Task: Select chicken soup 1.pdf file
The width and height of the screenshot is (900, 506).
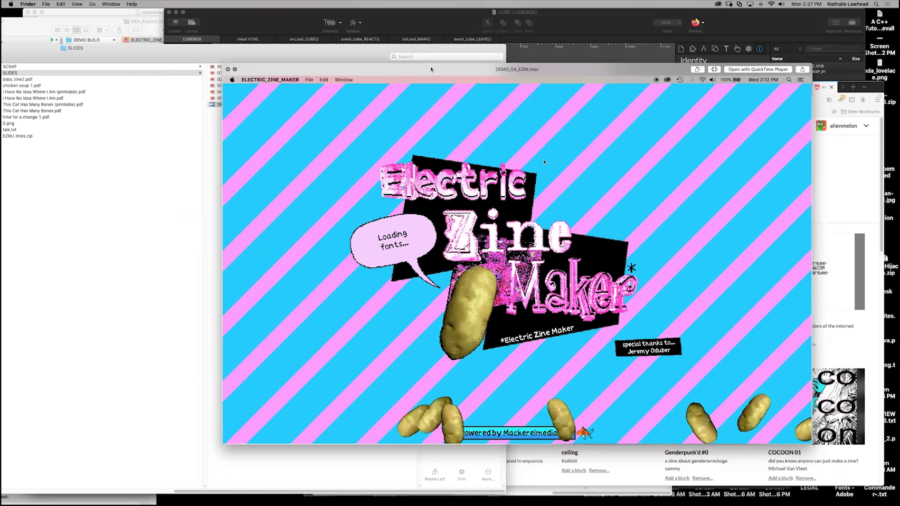Action: tap(22, 85)
